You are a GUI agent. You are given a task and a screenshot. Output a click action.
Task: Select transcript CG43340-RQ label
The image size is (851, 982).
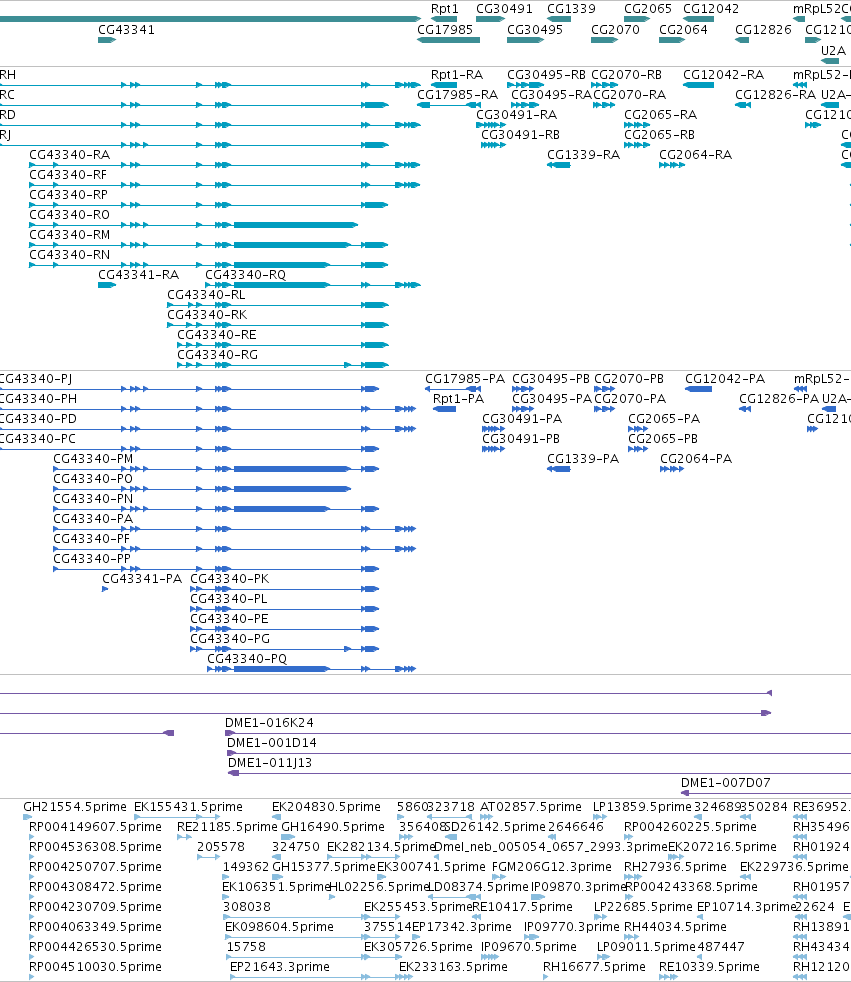[245, 275]
